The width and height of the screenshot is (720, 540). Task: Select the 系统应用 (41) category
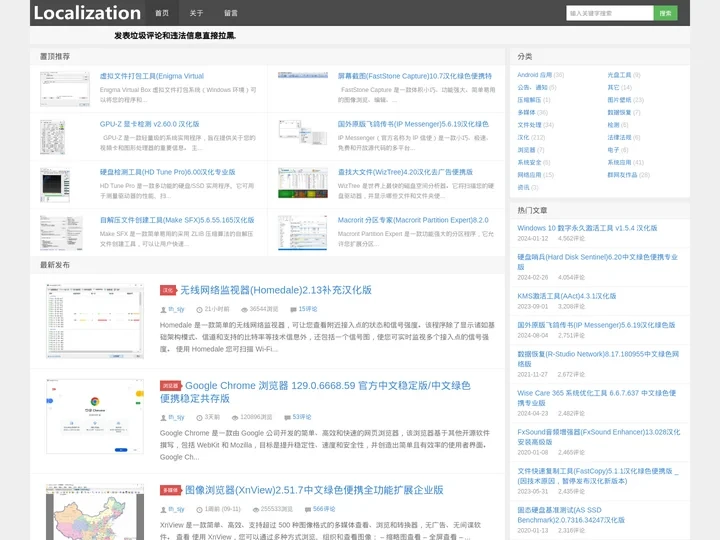coord(625,162)
